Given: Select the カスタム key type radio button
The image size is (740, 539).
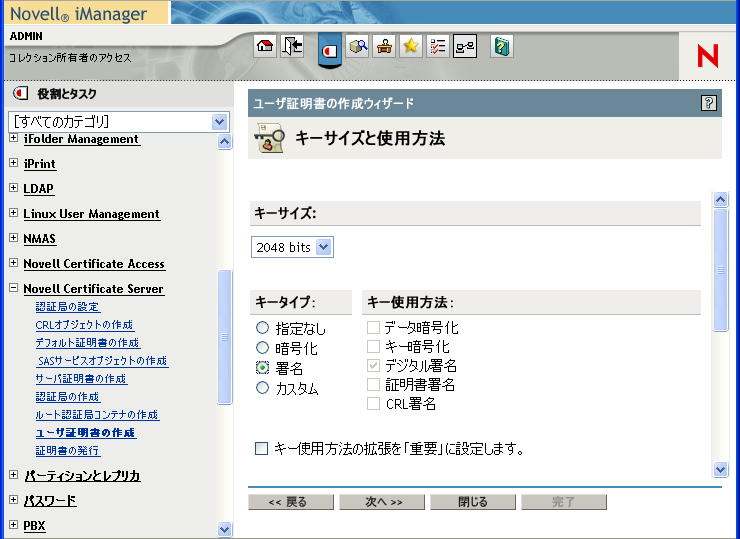Looking at the screenshot, I should click(x=262, y=387).
